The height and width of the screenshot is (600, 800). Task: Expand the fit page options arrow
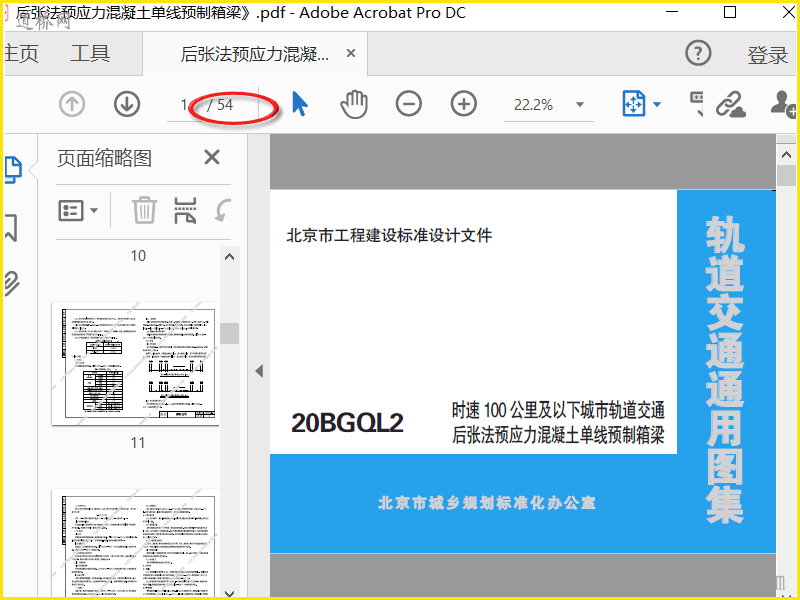(657, 105)
